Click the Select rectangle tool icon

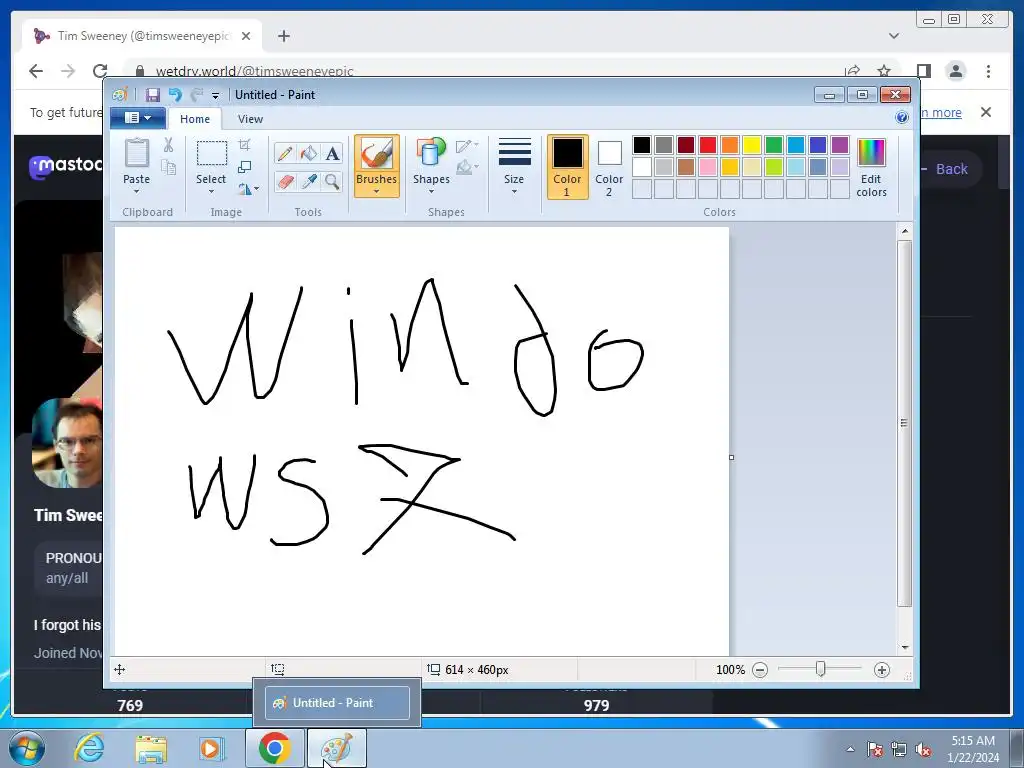point(212,153)
